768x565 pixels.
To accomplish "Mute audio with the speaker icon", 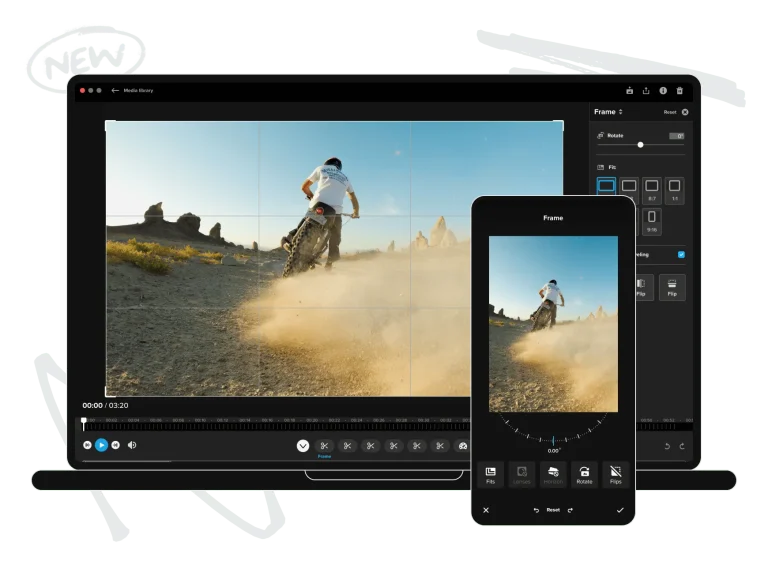I will [x=132, y=445].
